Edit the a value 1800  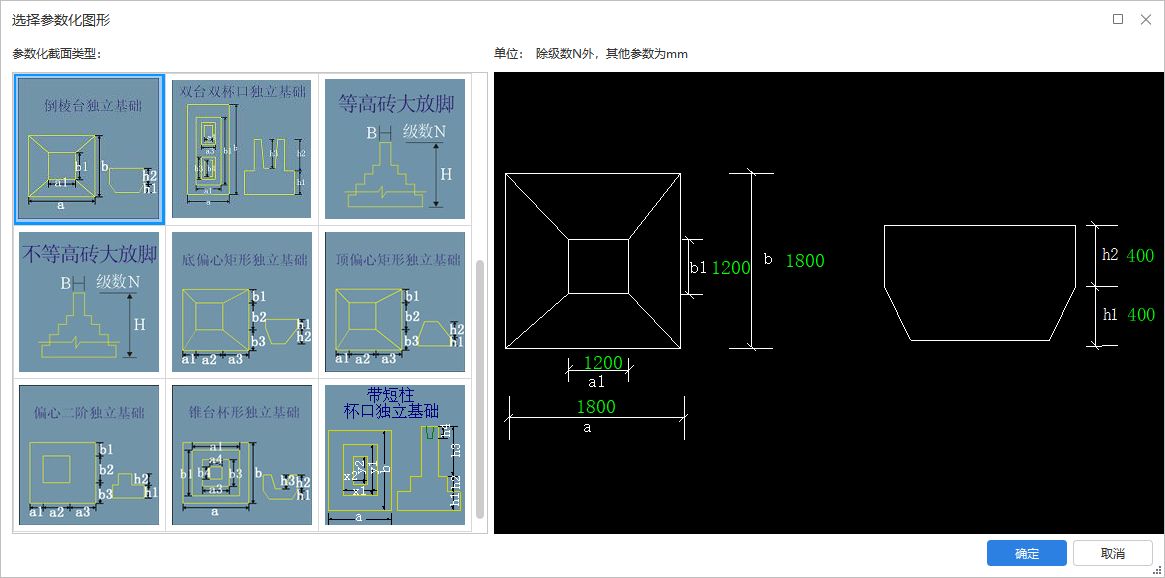pyautogui.click(x=597, y=406)
